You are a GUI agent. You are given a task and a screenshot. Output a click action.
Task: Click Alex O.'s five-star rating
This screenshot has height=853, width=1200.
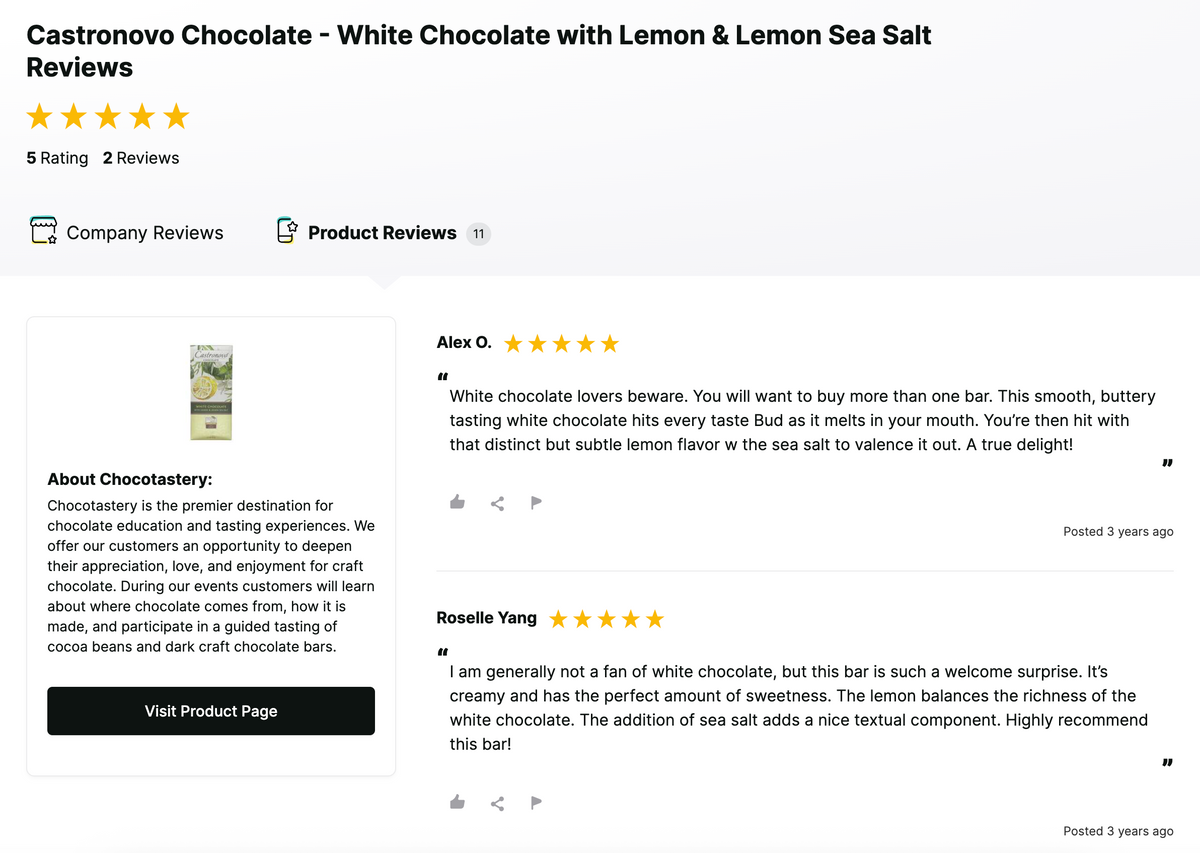click(x=561, y=344)
